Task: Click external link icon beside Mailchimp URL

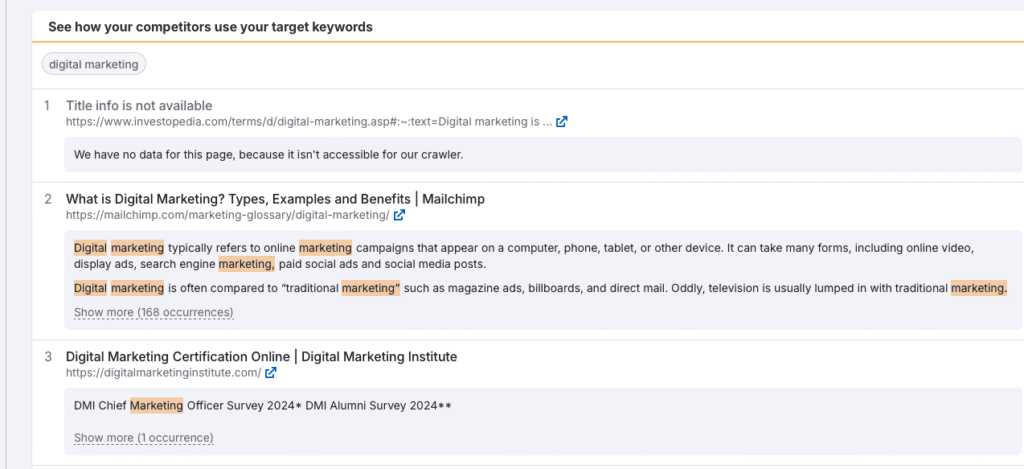Action: [400, 215]
